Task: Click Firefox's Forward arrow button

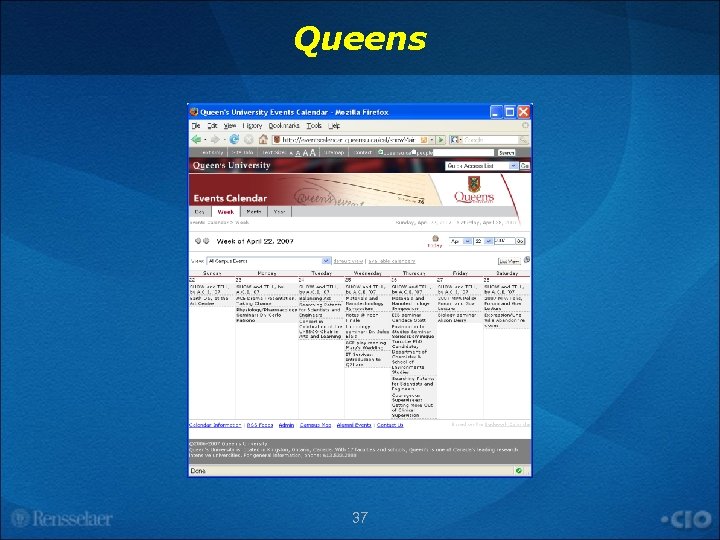Action: [214, 140]
